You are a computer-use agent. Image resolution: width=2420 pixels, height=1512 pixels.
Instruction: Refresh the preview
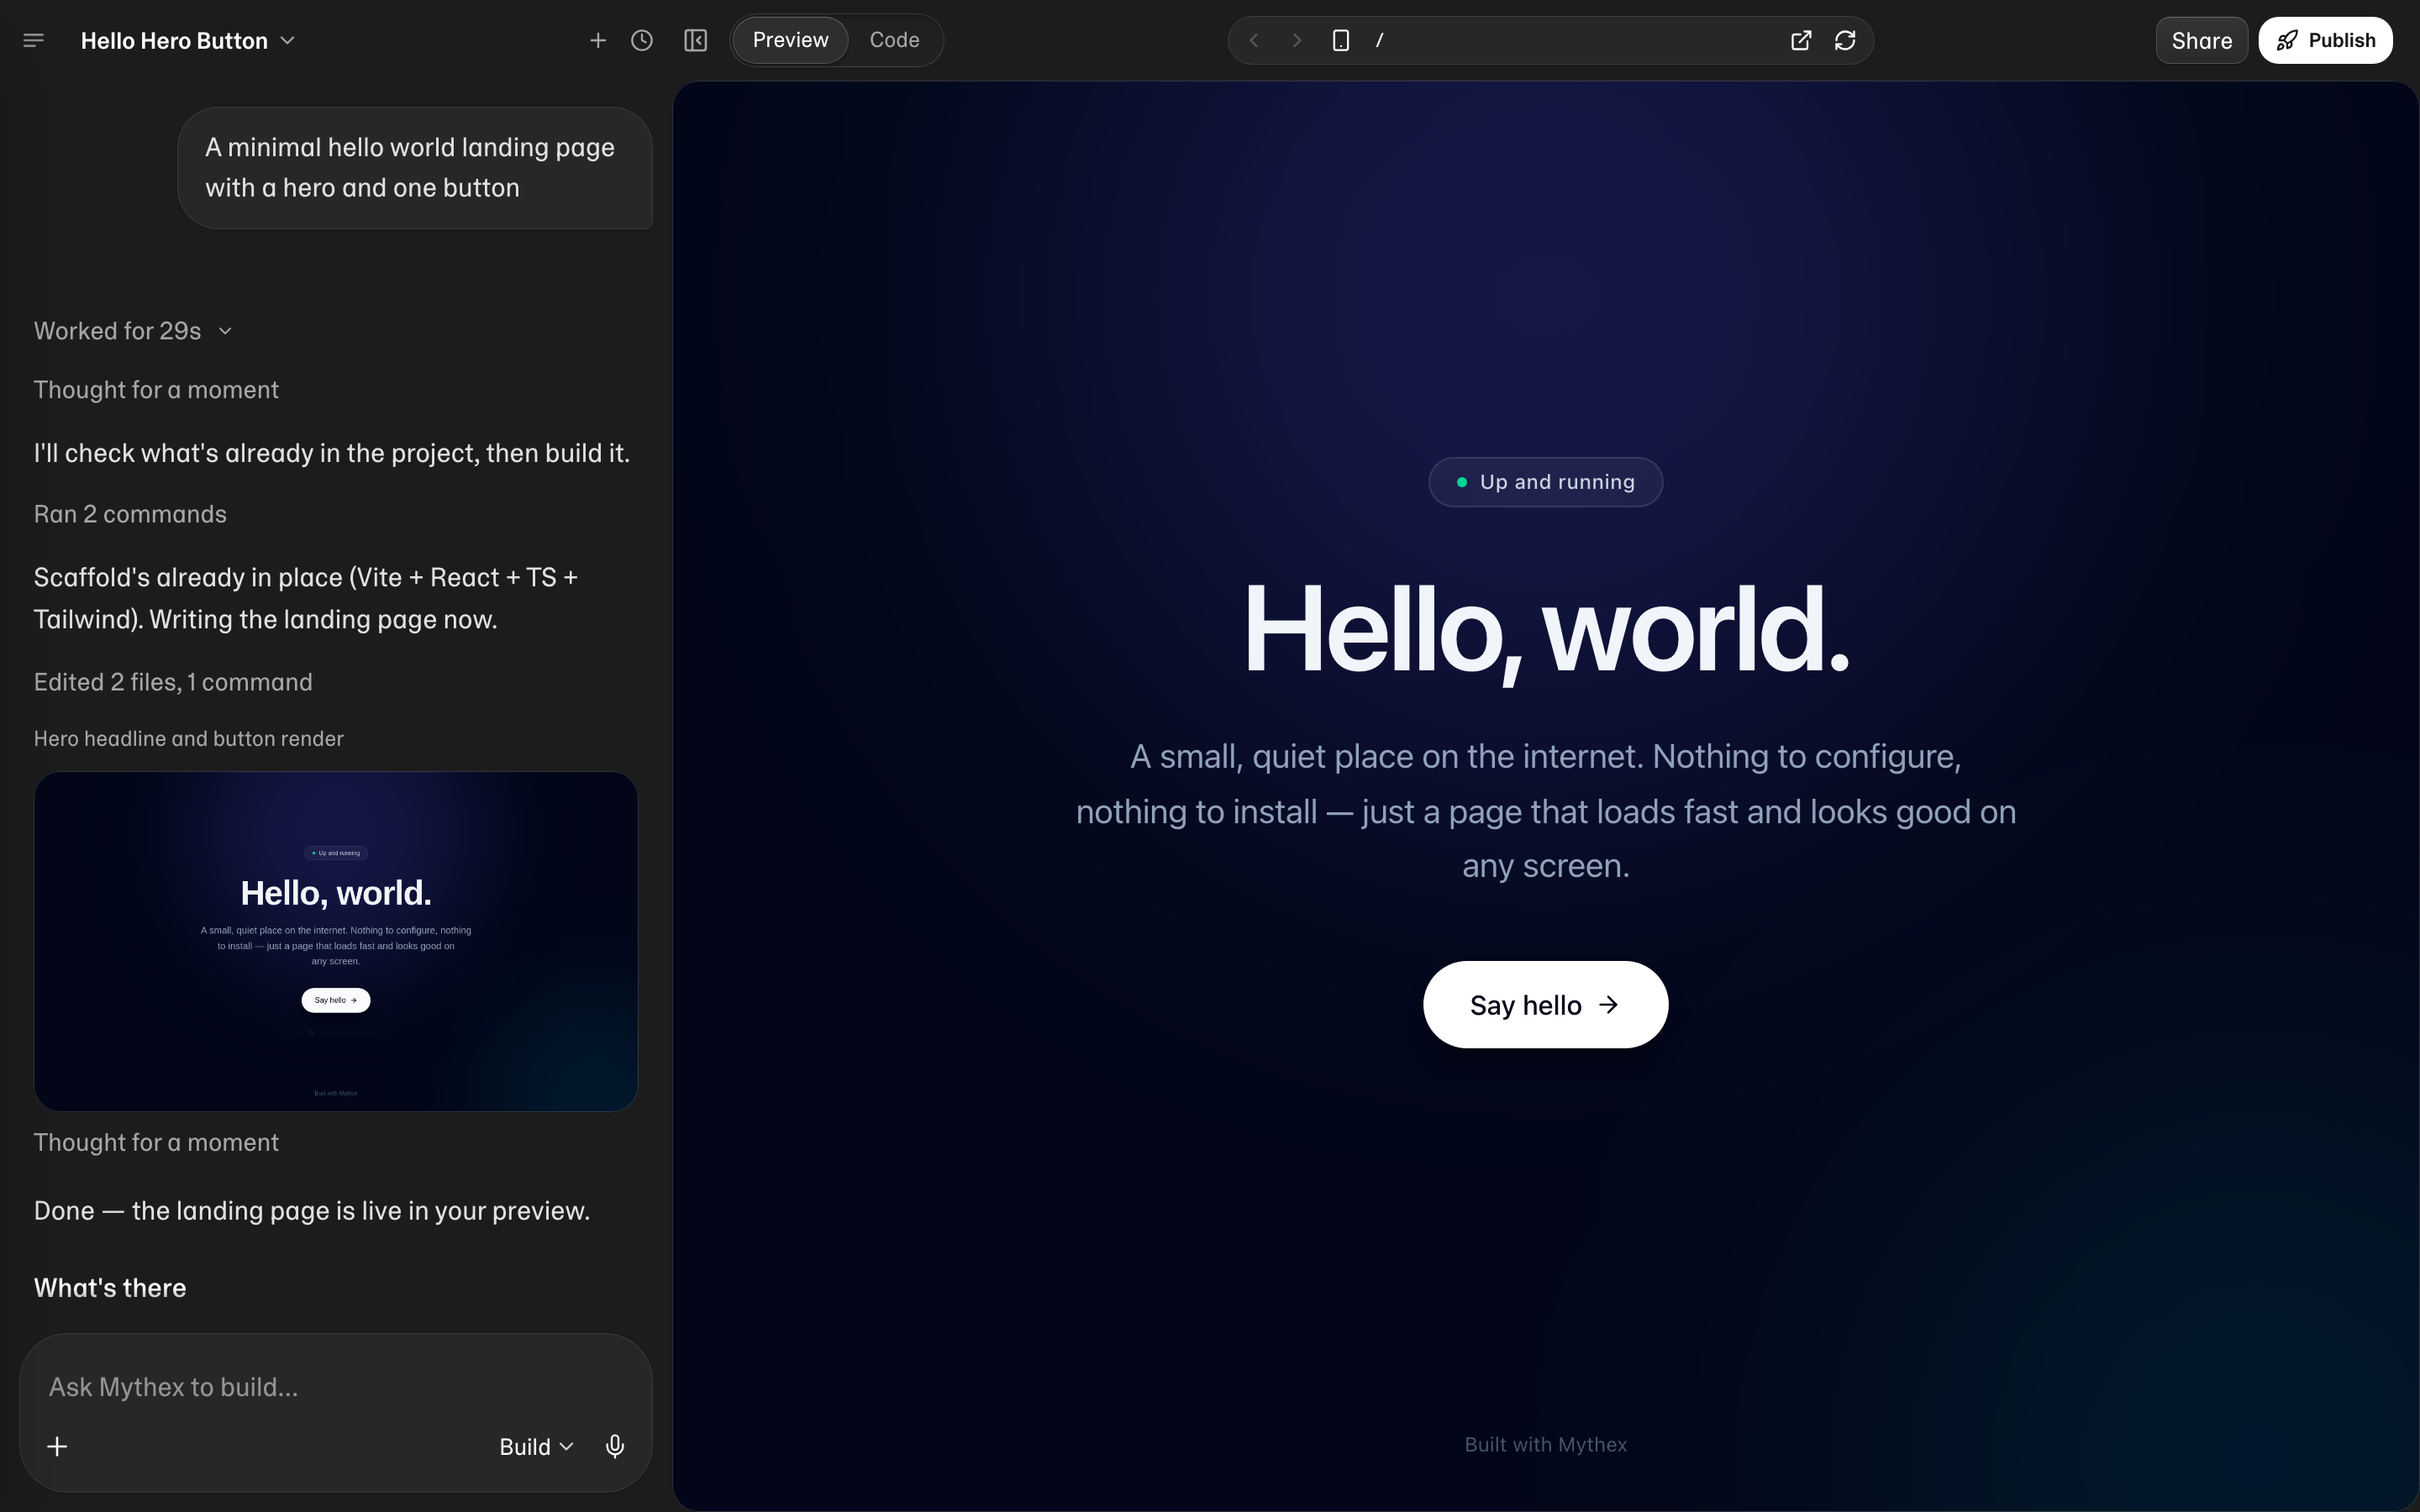click(1845, 40)
